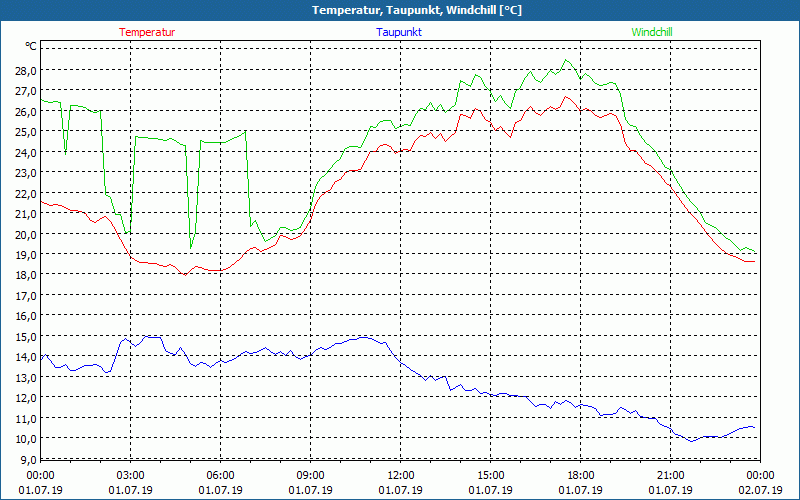Click the green Windchill peak near 17:30
The height and width of the screenshot is (500, 800).
click(x=565, y=60)
